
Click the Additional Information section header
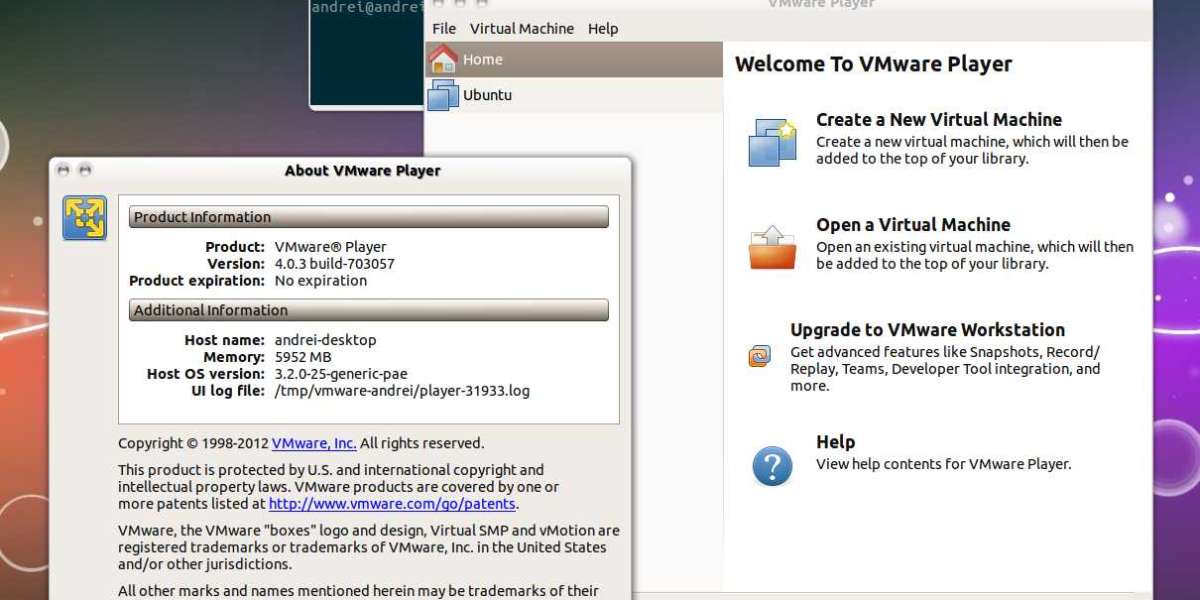click(368, 310)
